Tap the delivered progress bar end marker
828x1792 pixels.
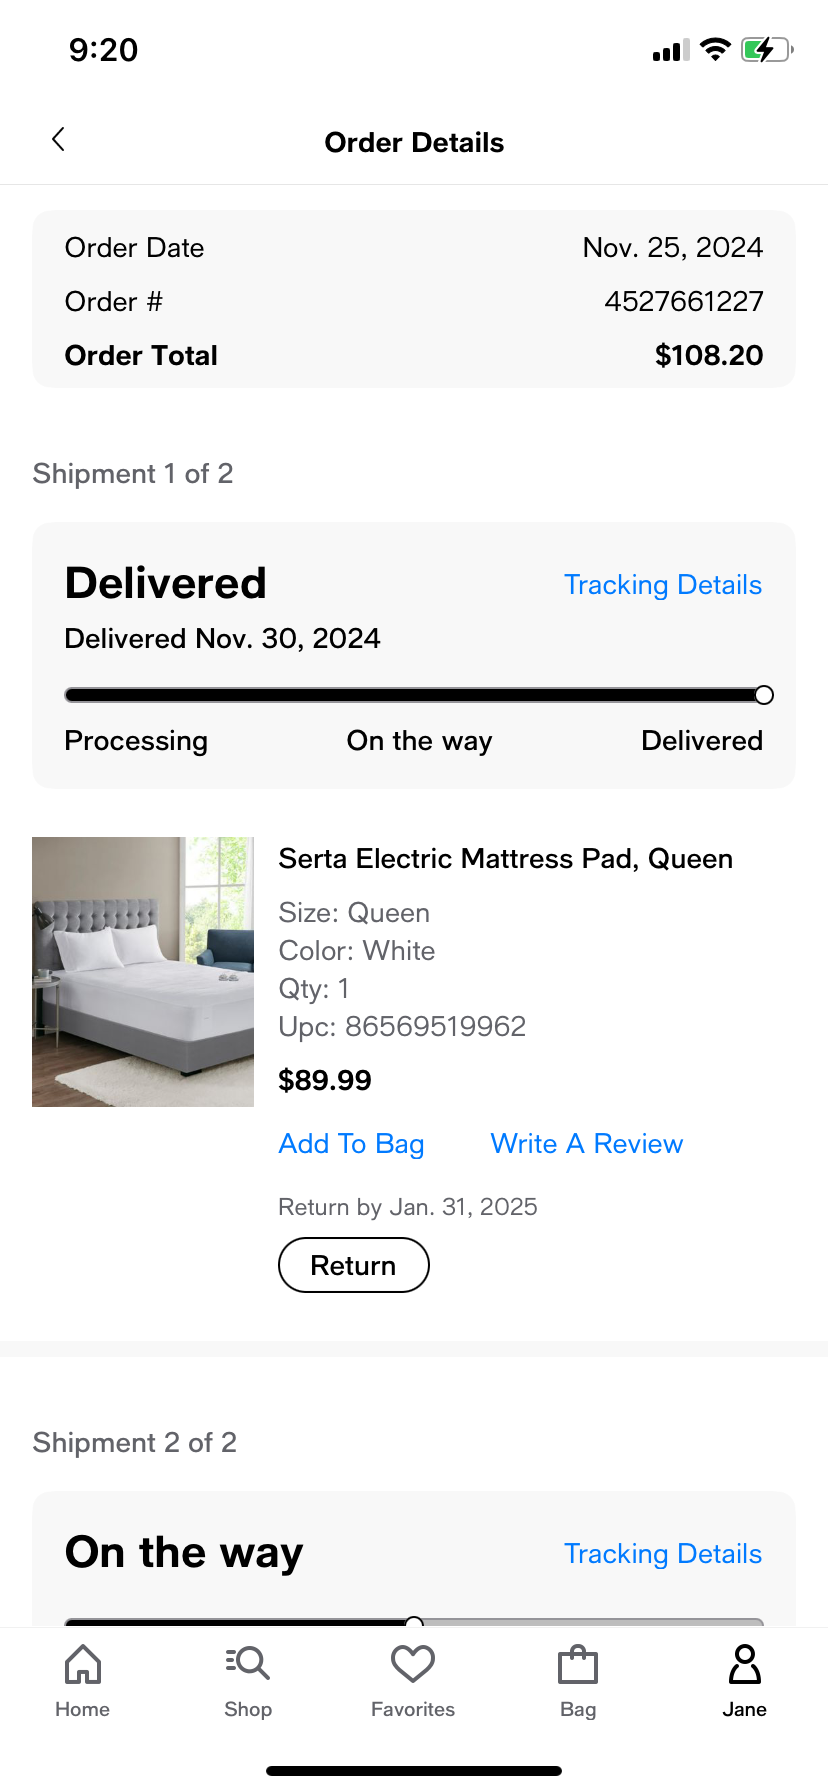(x=764, y=695)
